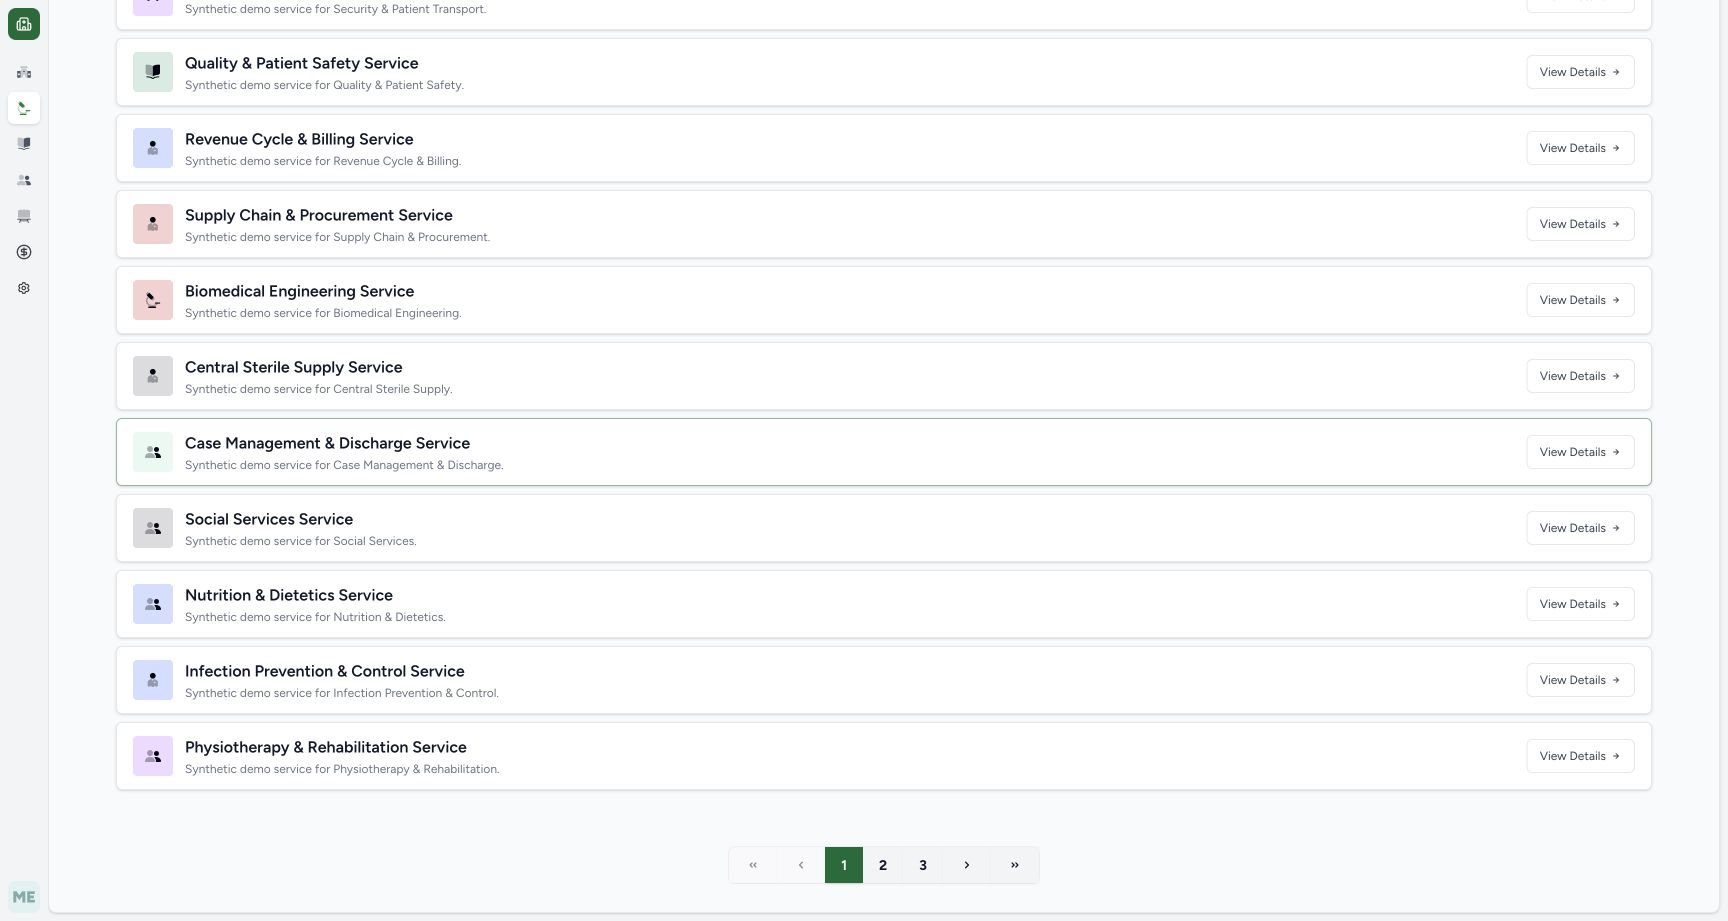The image size is (1728, 921).
Task: Click Physiotherapy & Rehabilitation Service icon
Action: click(153, 756)
